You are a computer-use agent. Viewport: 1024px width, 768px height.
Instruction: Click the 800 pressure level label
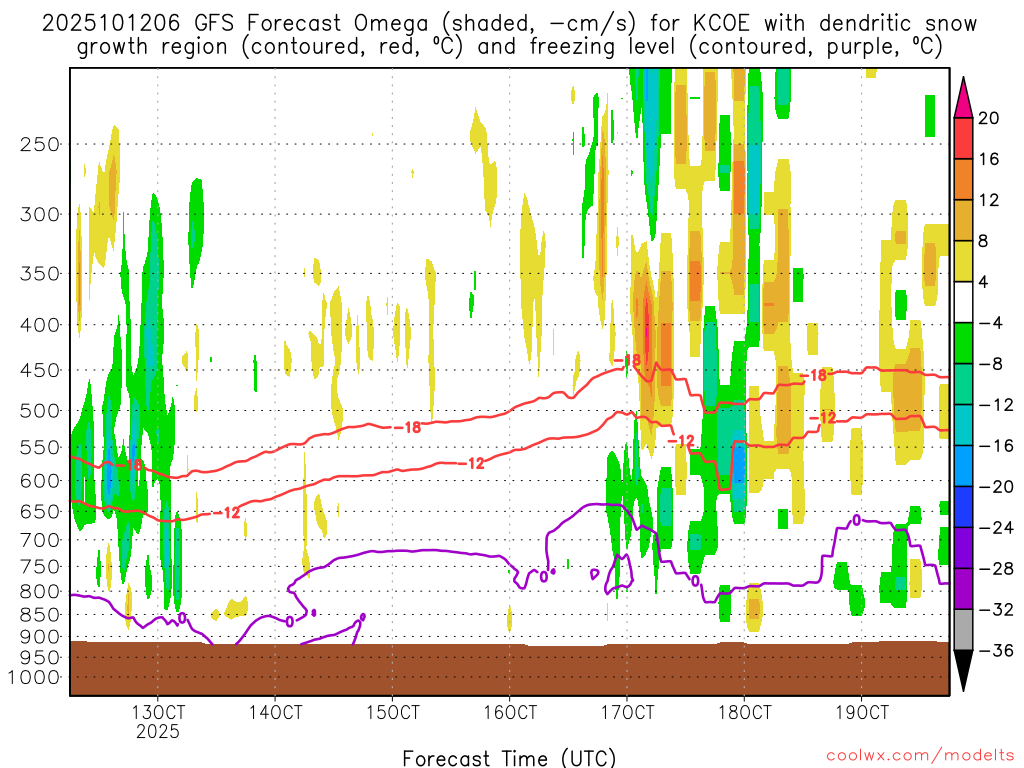click(40, 592)
